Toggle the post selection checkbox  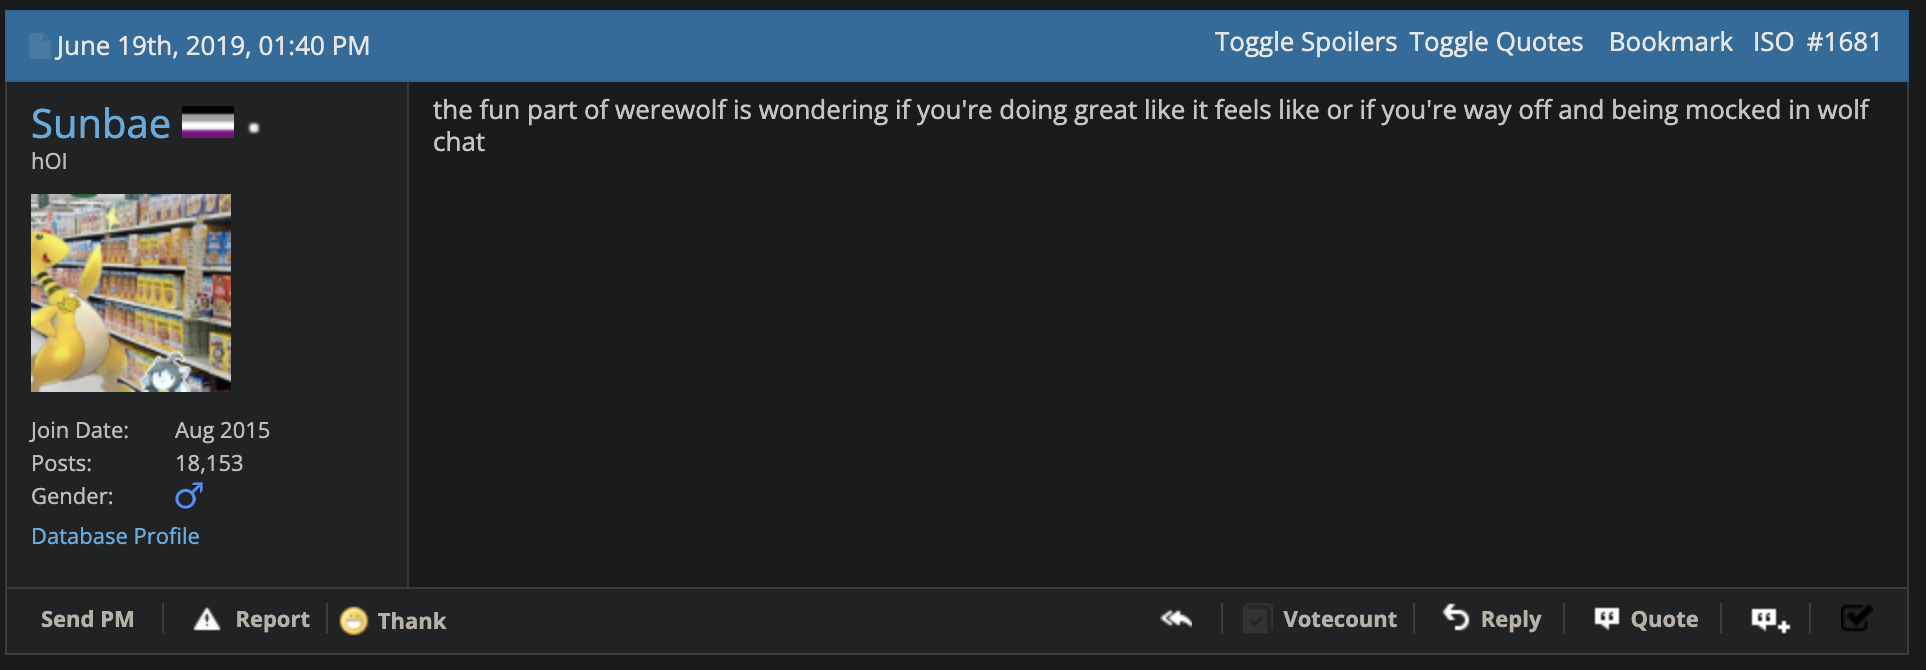coord(1856,619)
